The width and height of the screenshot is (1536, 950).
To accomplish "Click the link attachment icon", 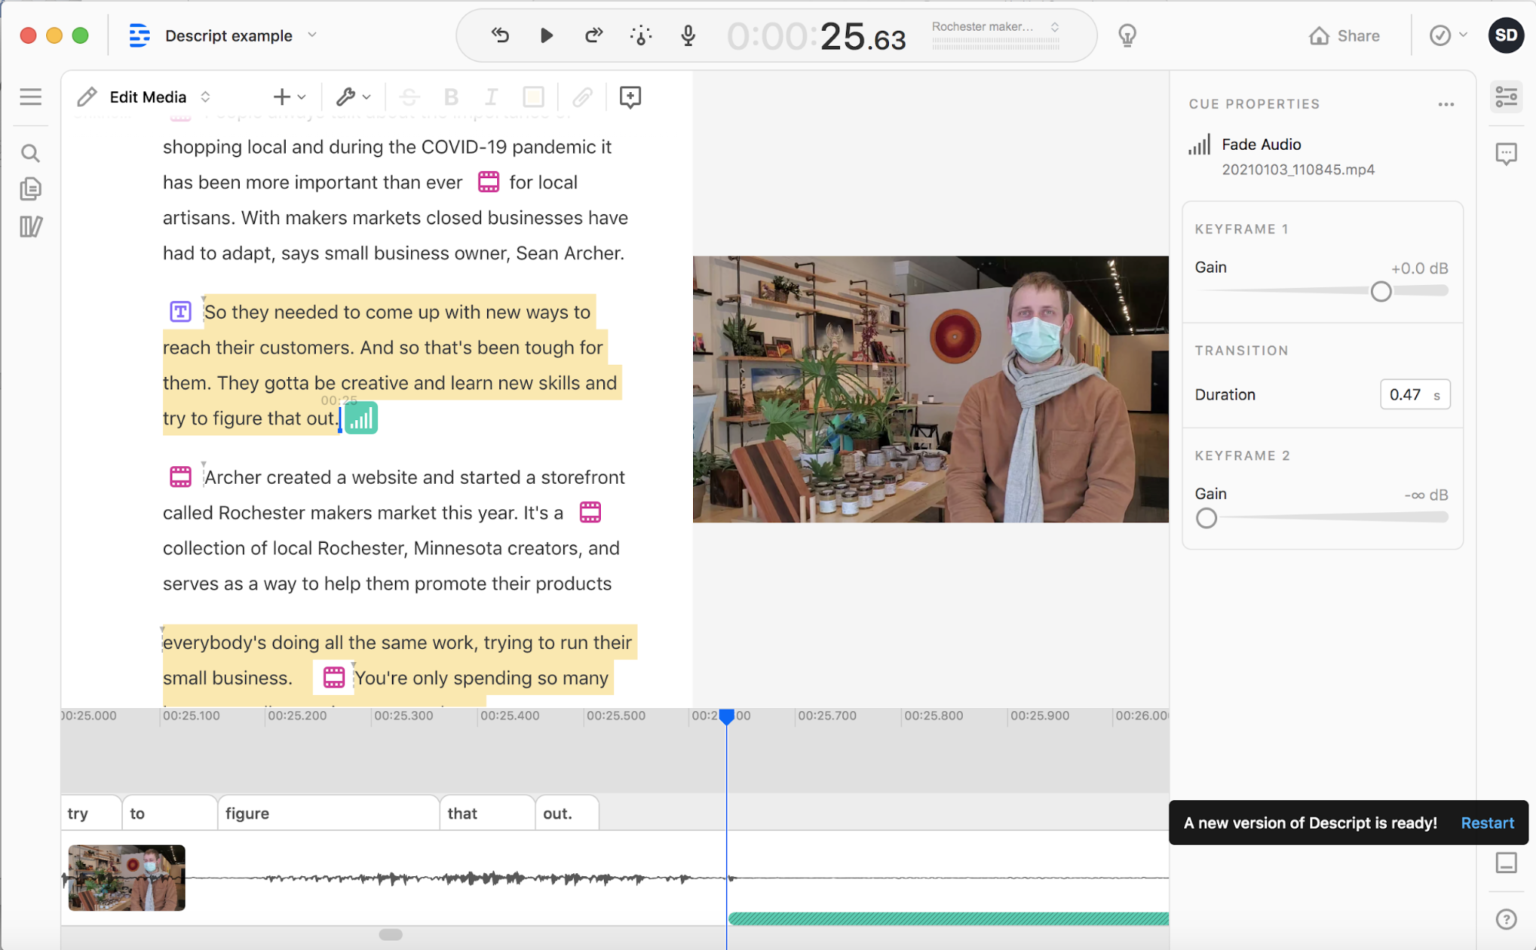I will click(x=582, y=97).
